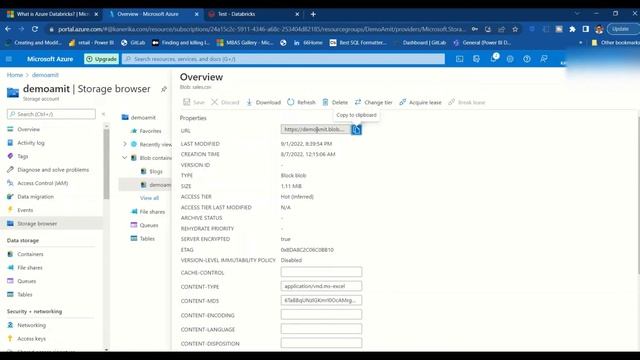
Task: Select Queues in storage tree
Action: pos(149,225)
